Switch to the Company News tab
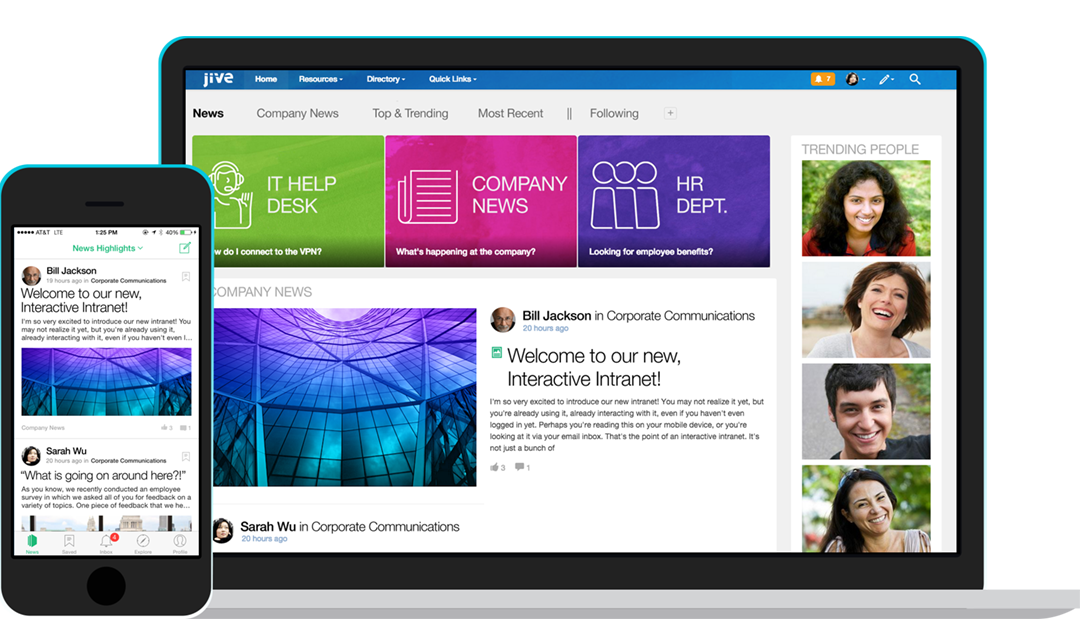The height and width of the screenshot is (619, 1080). tap(297, 113)
